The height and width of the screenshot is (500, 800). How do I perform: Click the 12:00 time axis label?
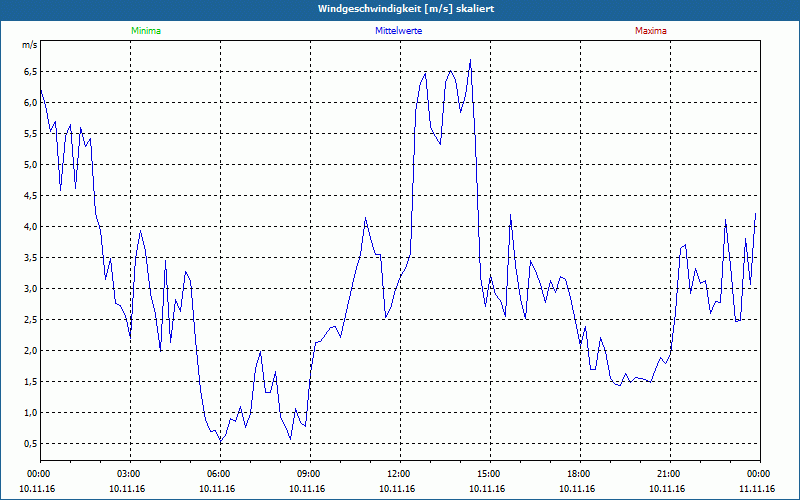pos(400,474)
